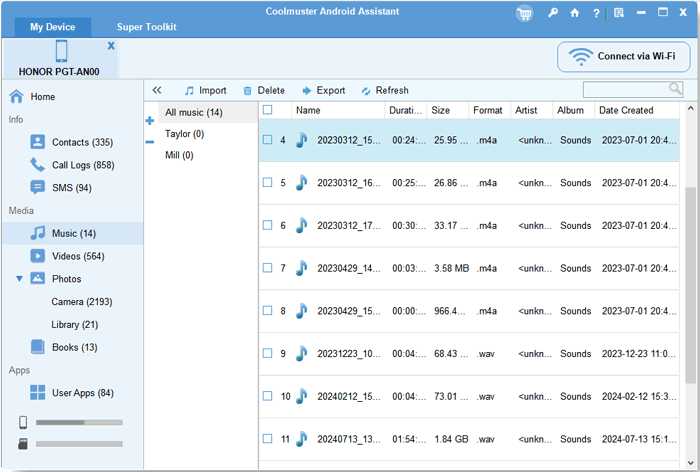Click the search magnifier icon
700x472 pixels.
676,89
